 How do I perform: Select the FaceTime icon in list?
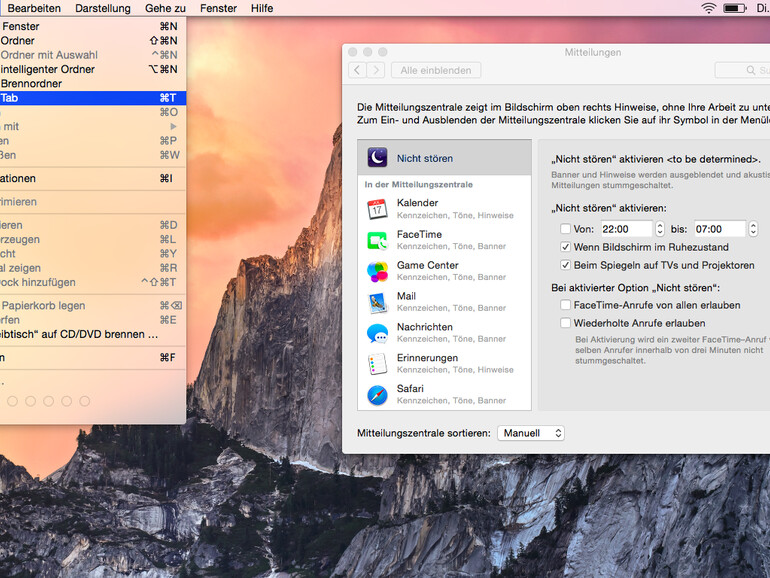[x=377, y=240]
